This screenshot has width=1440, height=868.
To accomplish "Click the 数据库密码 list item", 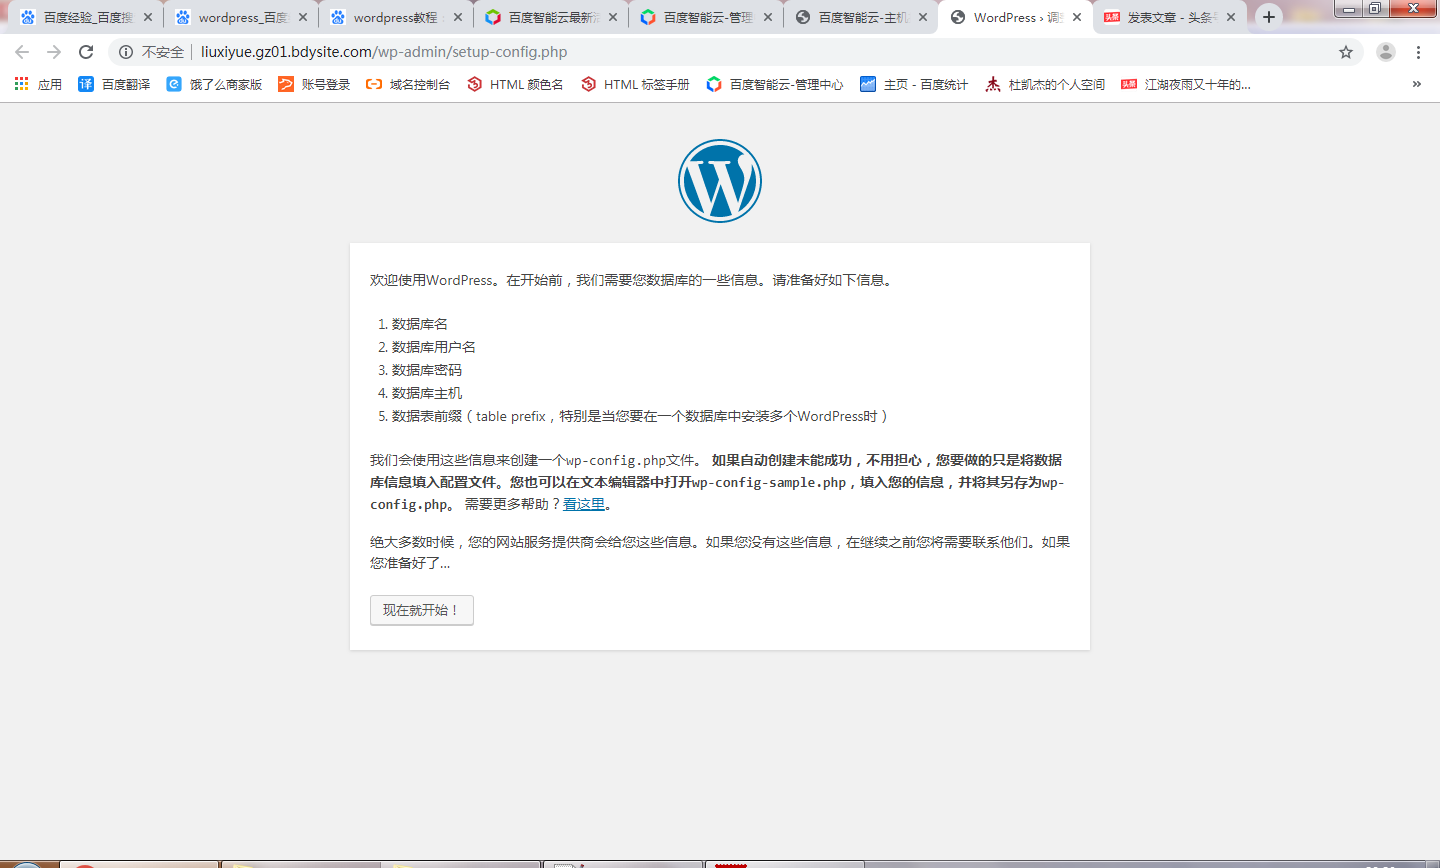I will point(427,370).
